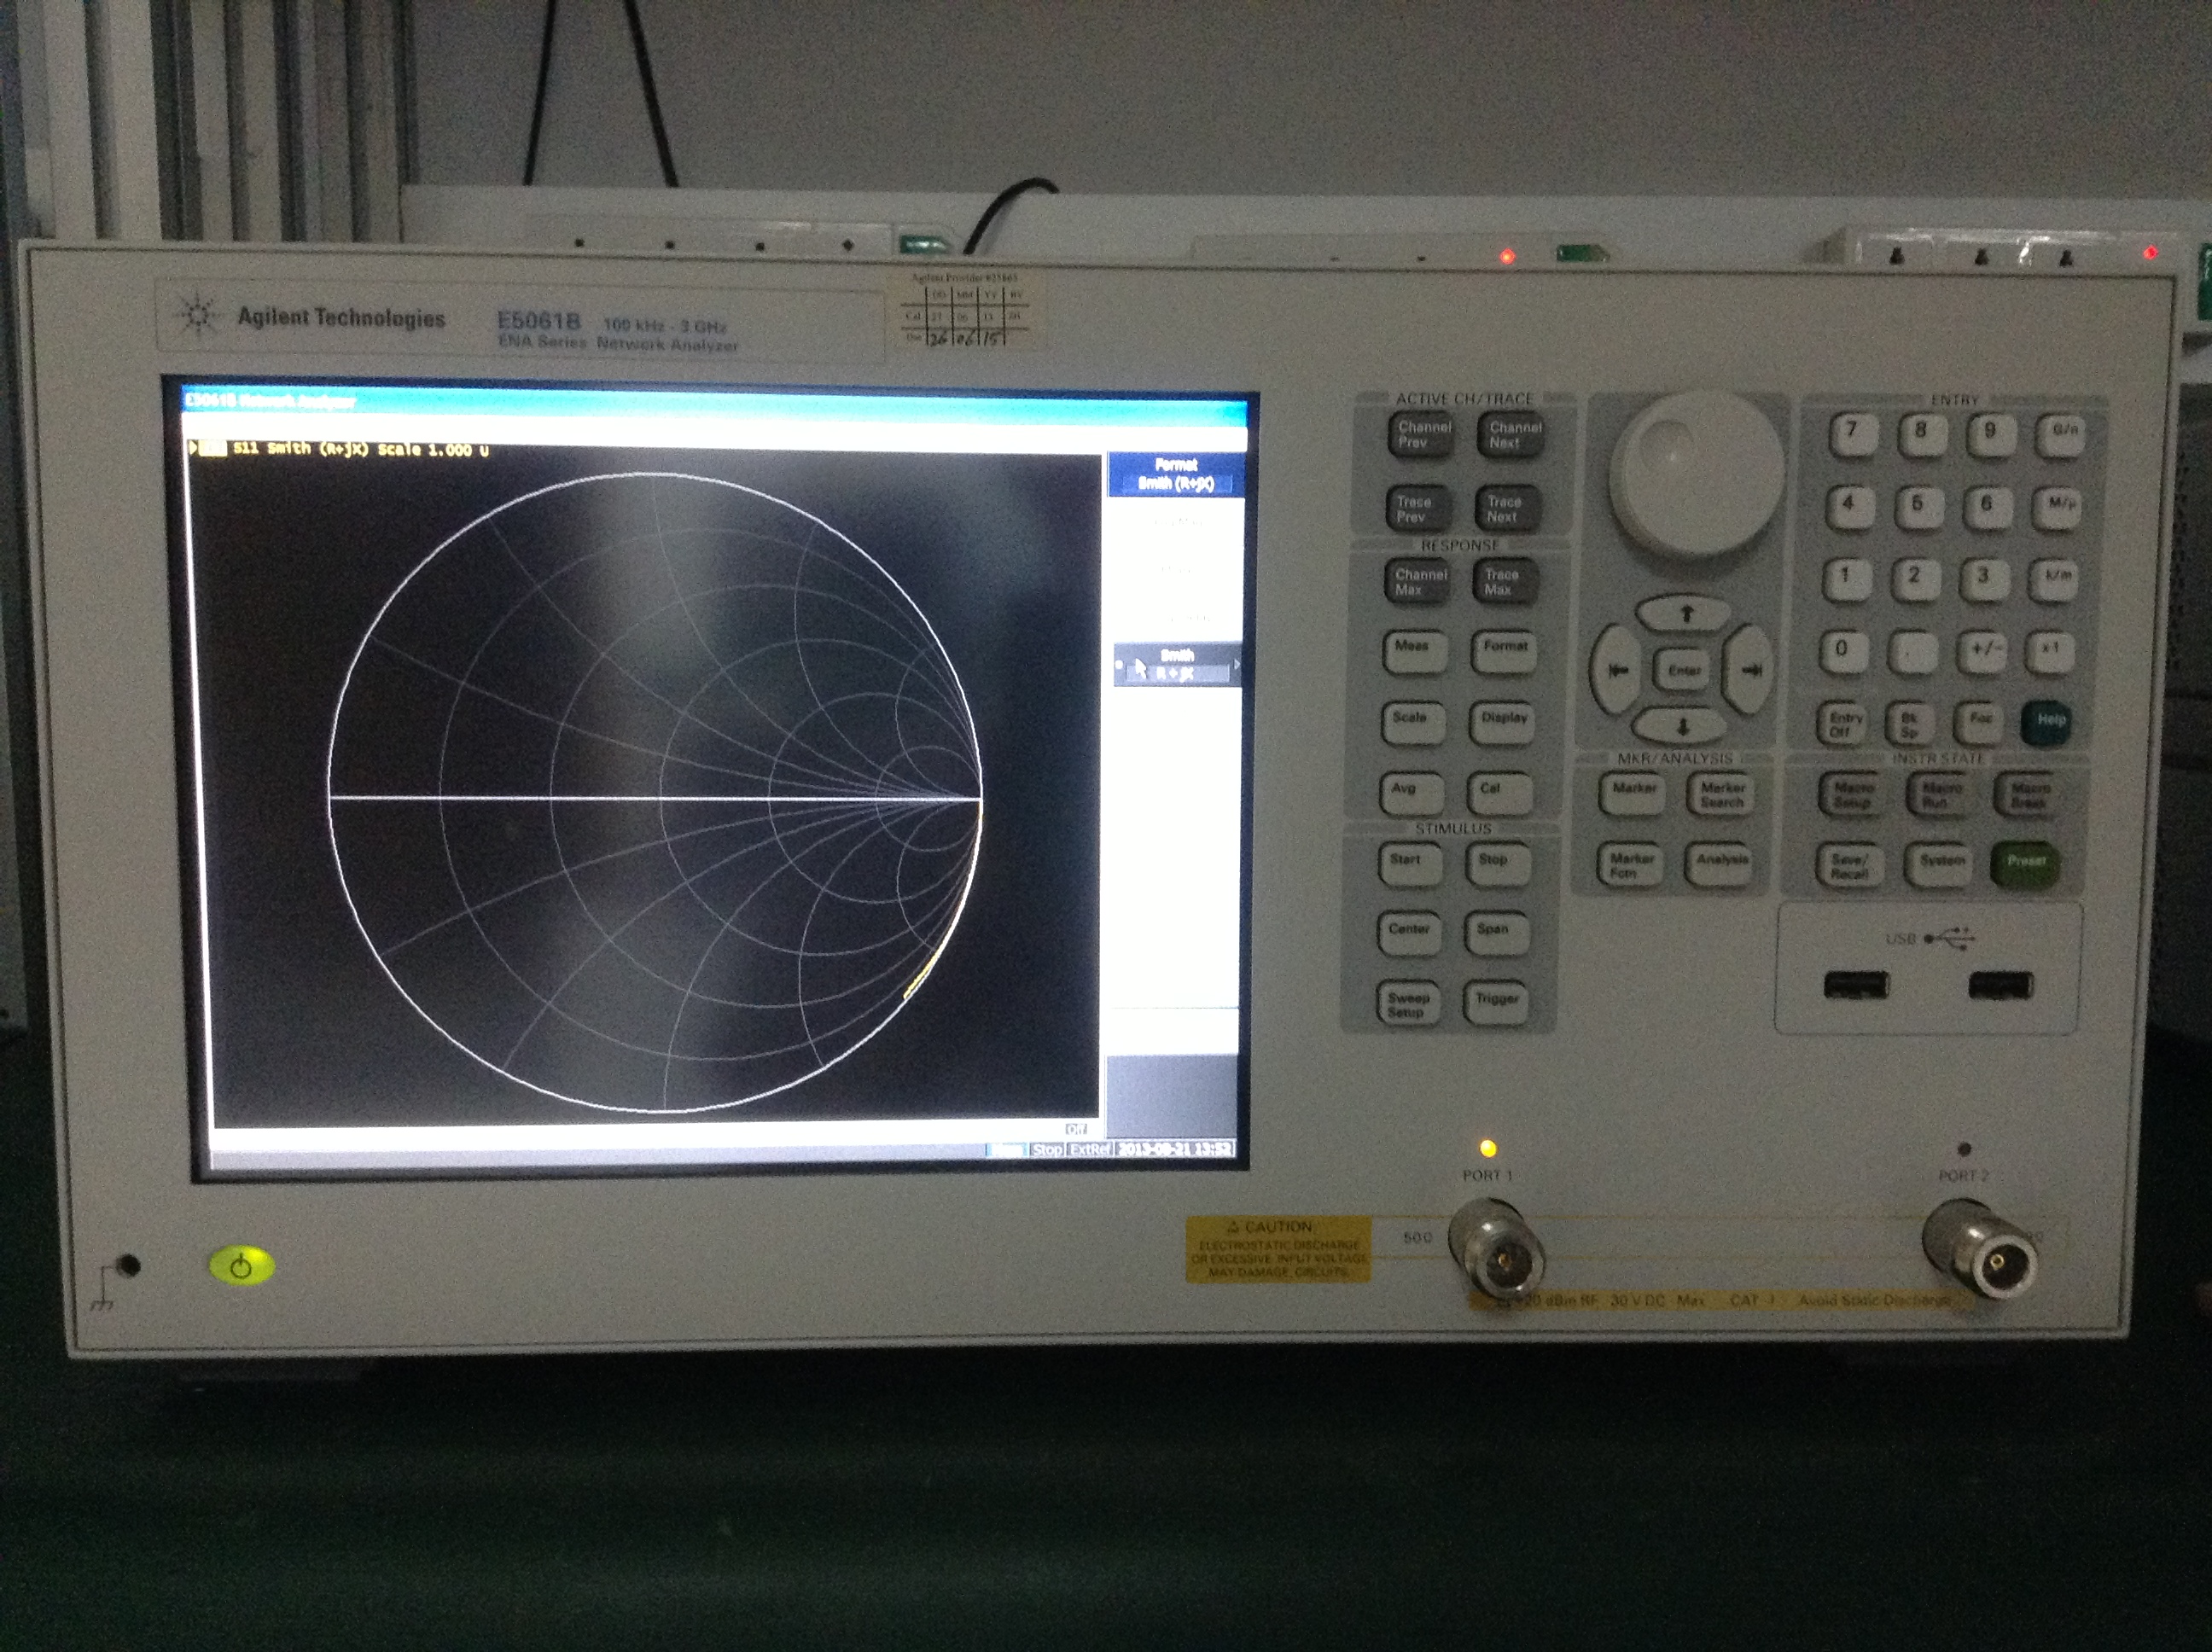Tap the Trace Prev key

click(x=1418, y=509)
